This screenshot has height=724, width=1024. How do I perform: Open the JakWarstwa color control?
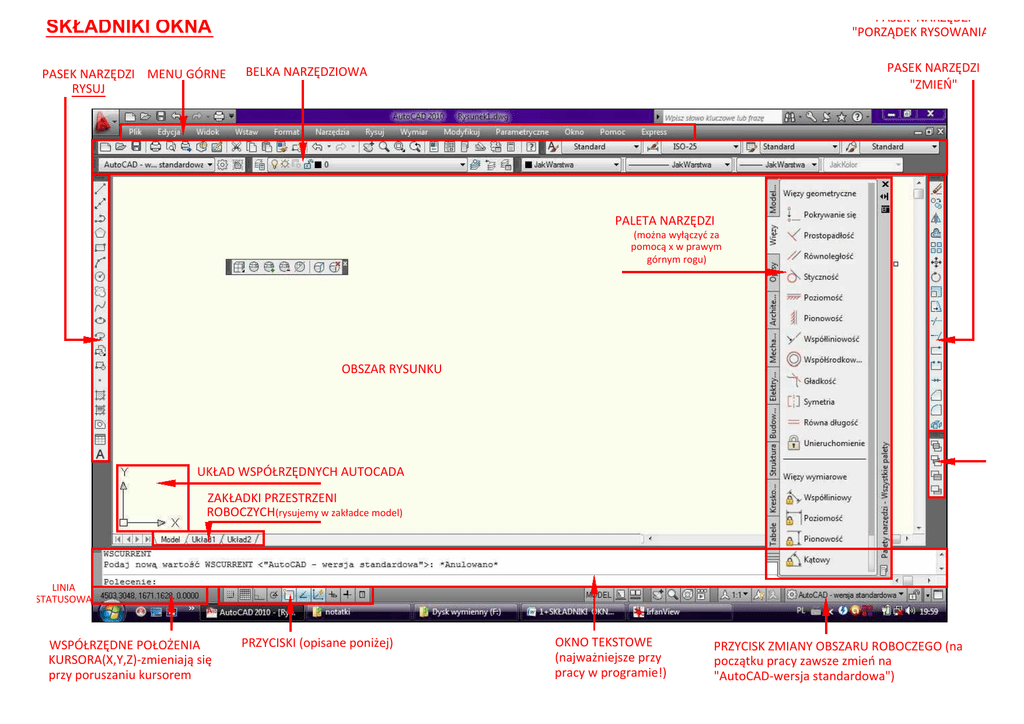click(570, 165)
